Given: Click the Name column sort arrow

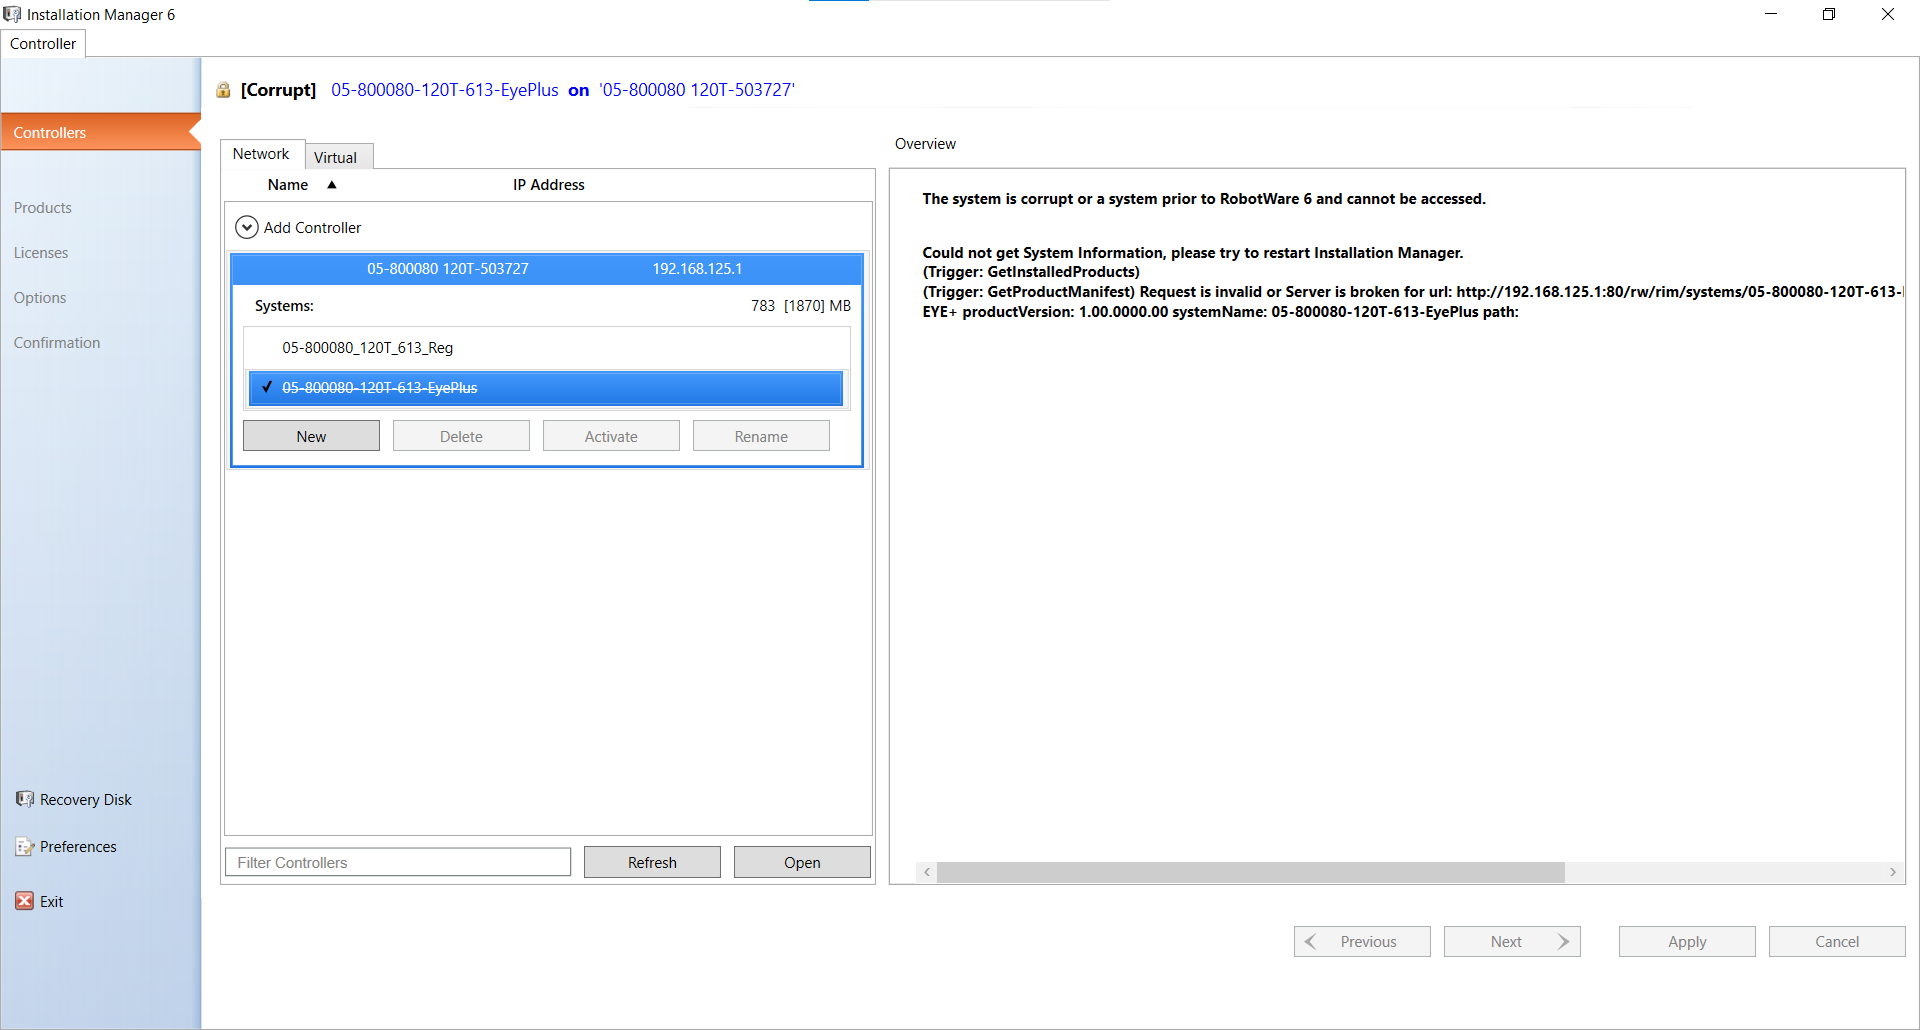Looking at the screenshot, I should pyautogui.click(x=332, y=184).
